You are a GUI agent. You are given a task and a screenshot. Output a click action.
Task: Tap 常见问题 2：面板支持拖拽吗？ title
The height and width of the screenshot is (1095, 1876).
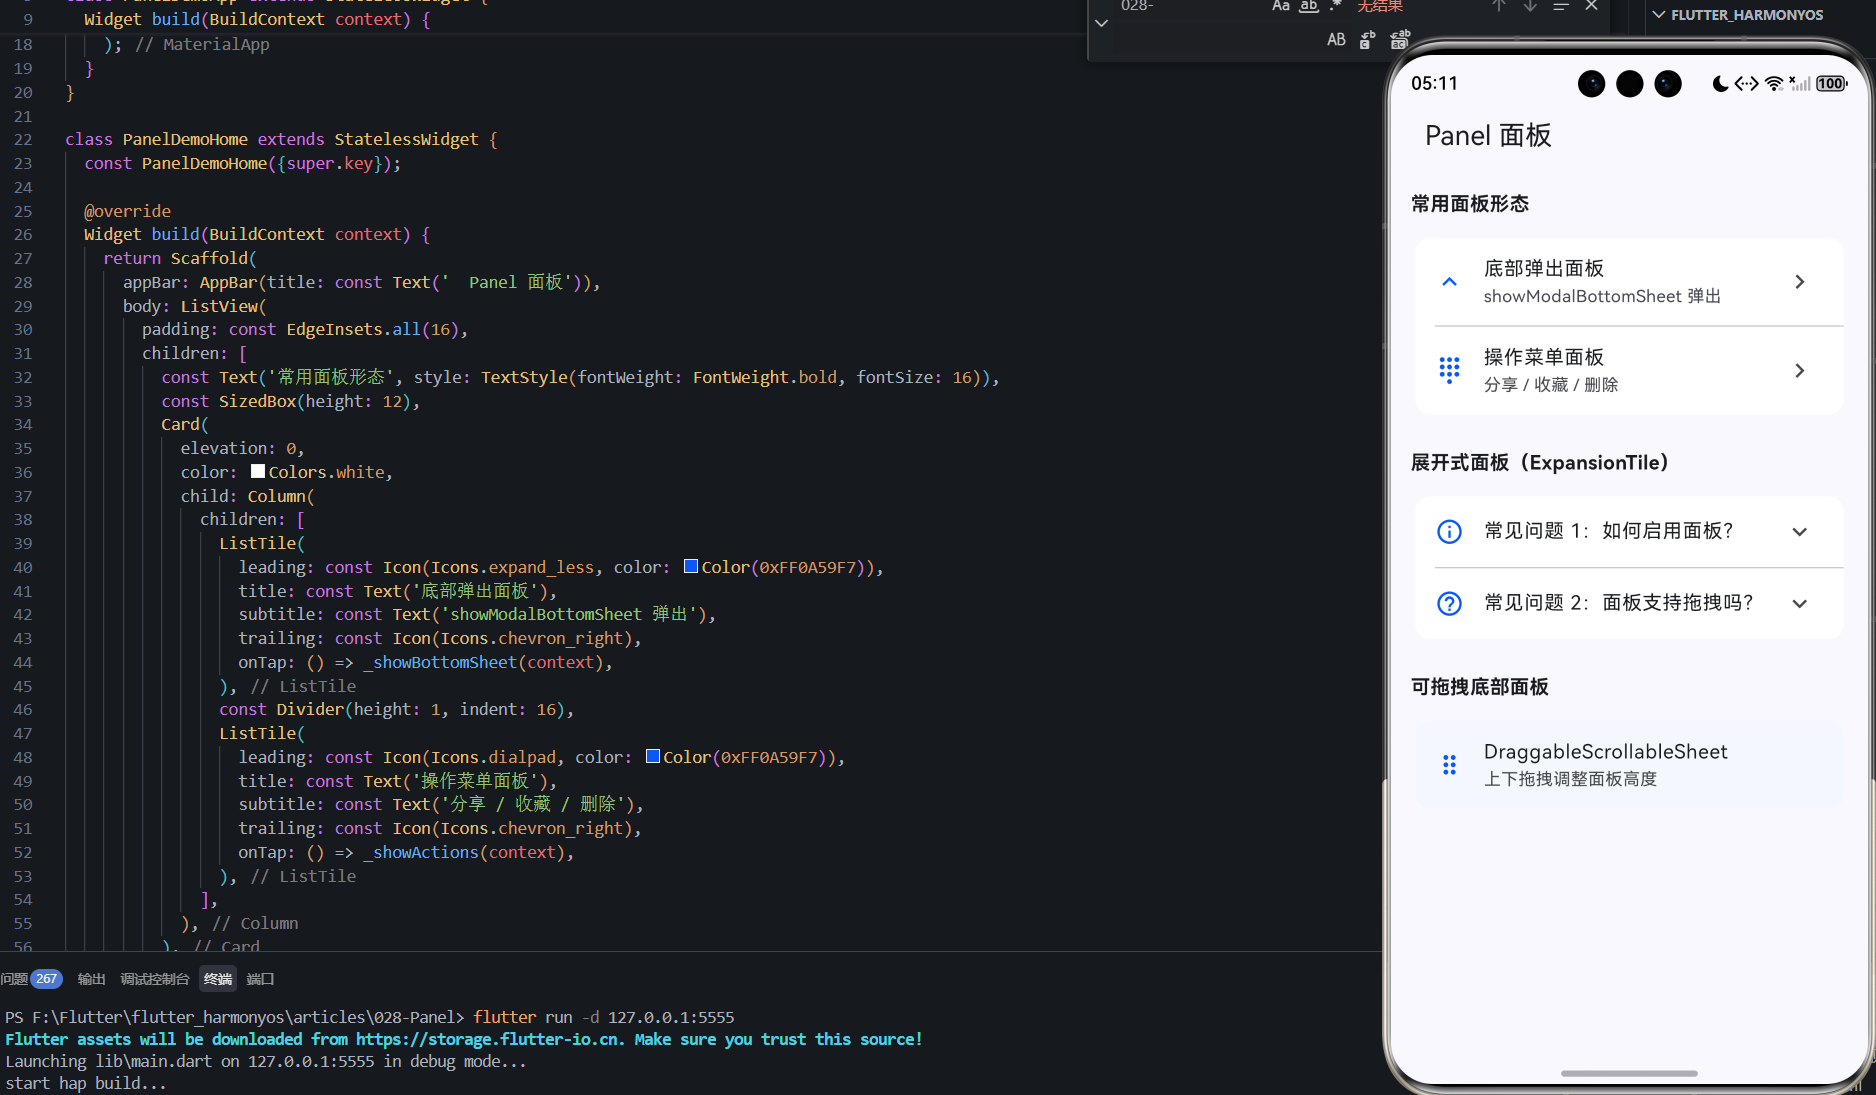(1618, 603)
